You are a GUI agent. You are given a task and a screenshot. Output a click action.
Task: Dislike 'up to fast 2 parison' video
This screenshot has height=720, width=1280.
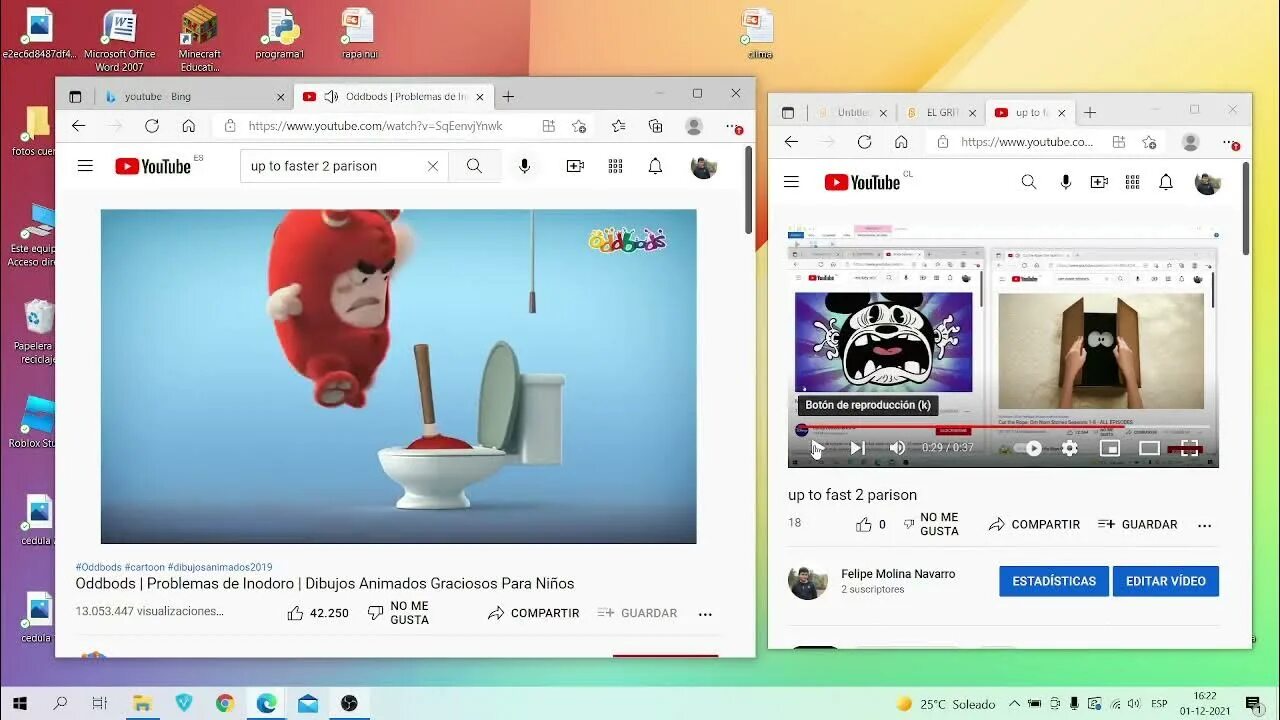click(x=931, y=524)
